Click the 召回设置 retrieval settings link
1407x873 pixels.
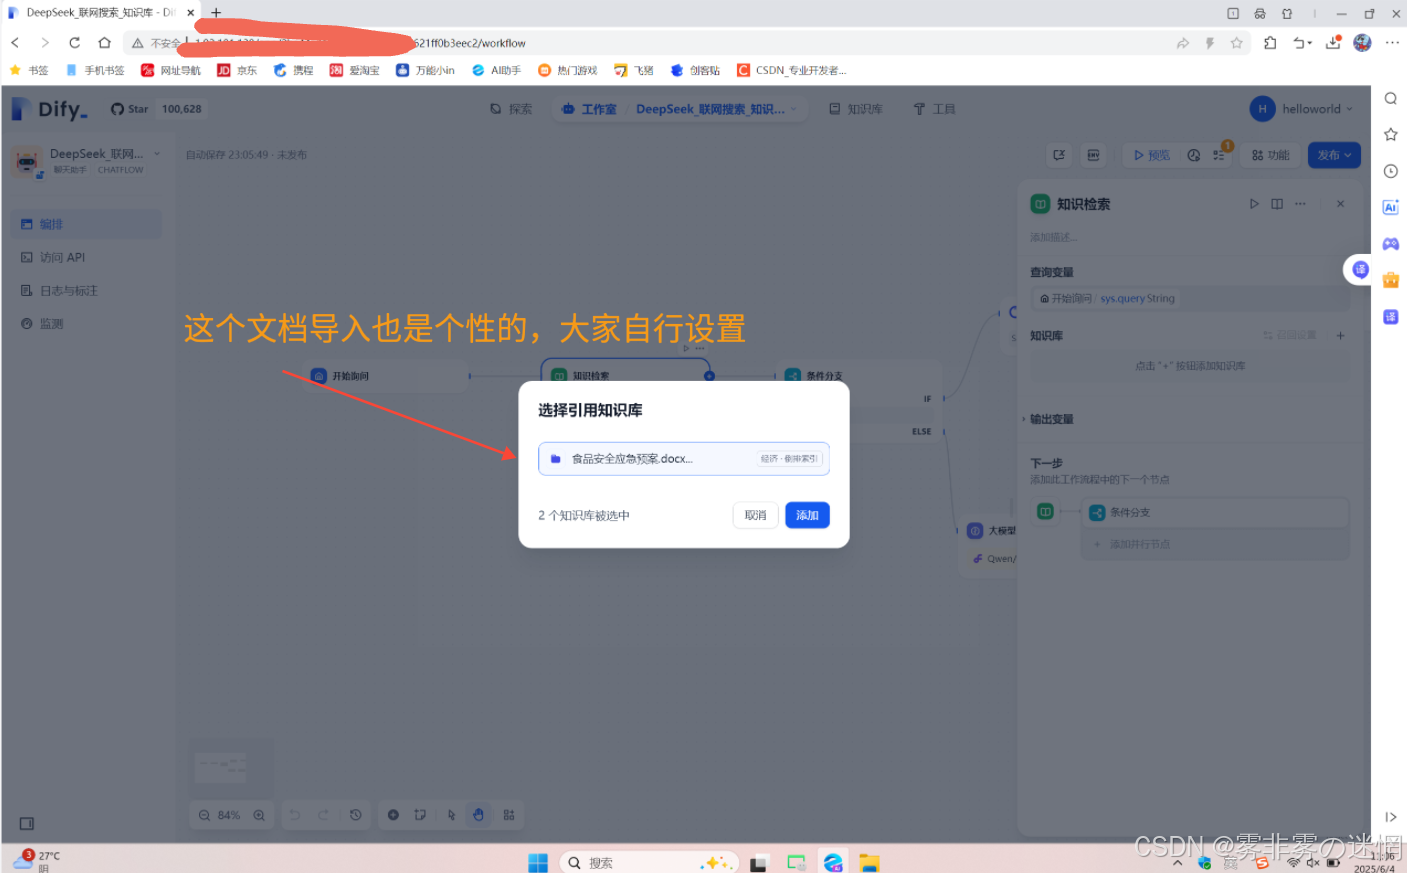[1290, 336]
